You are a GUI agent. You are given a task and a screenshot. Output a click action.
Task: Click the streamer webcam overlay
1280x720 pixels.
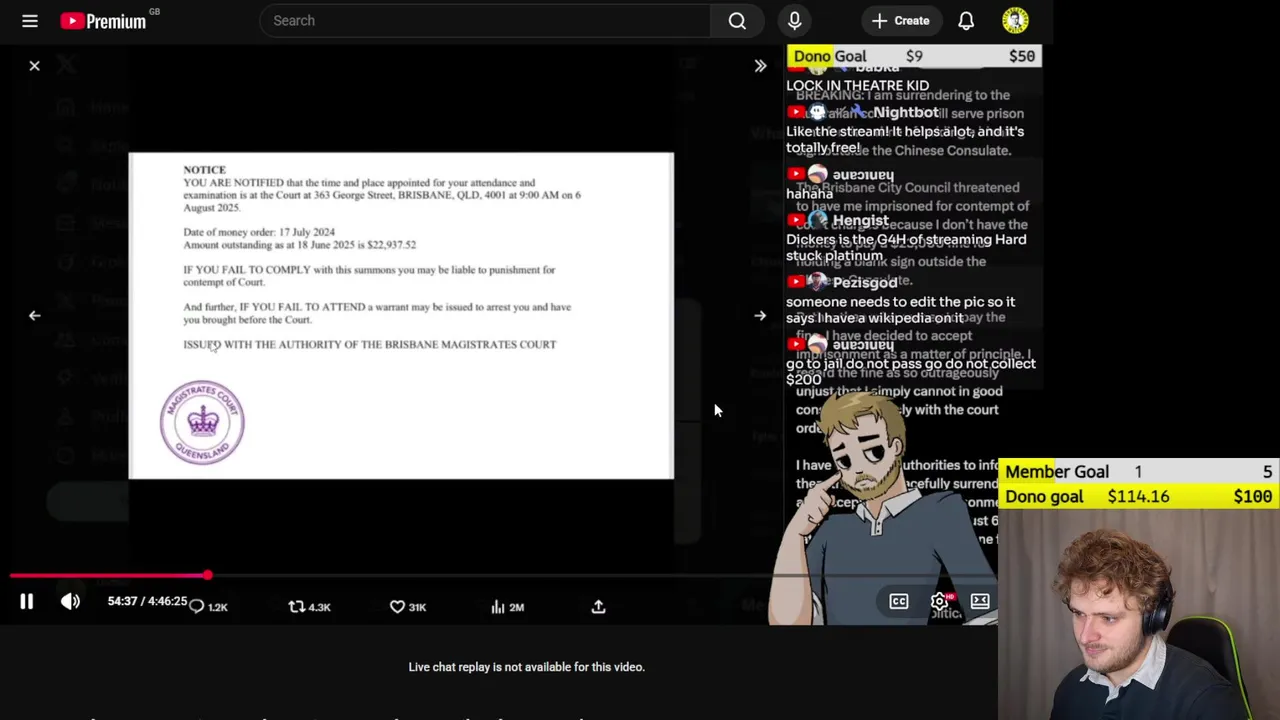1139,614
